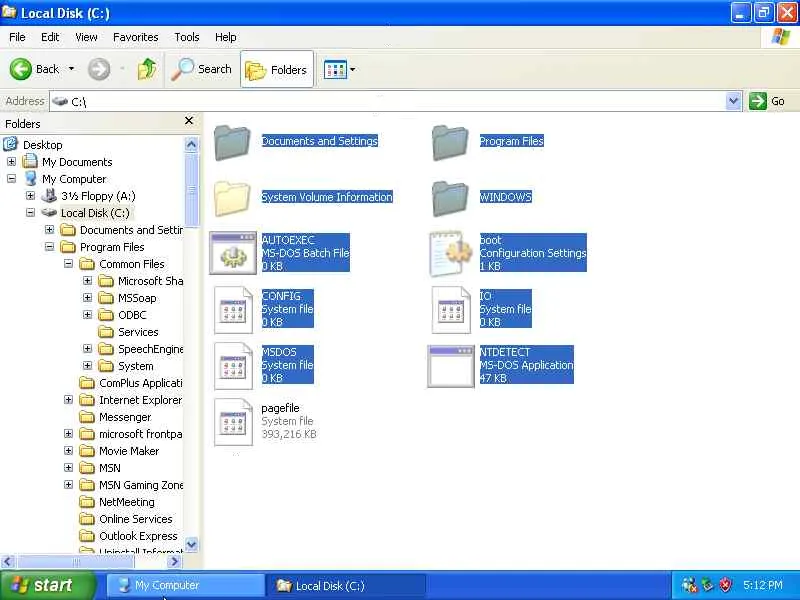This screenshot has height=600, width=800.
Task: Select the CONFIG system file icon
Action: tap(233, 310)
